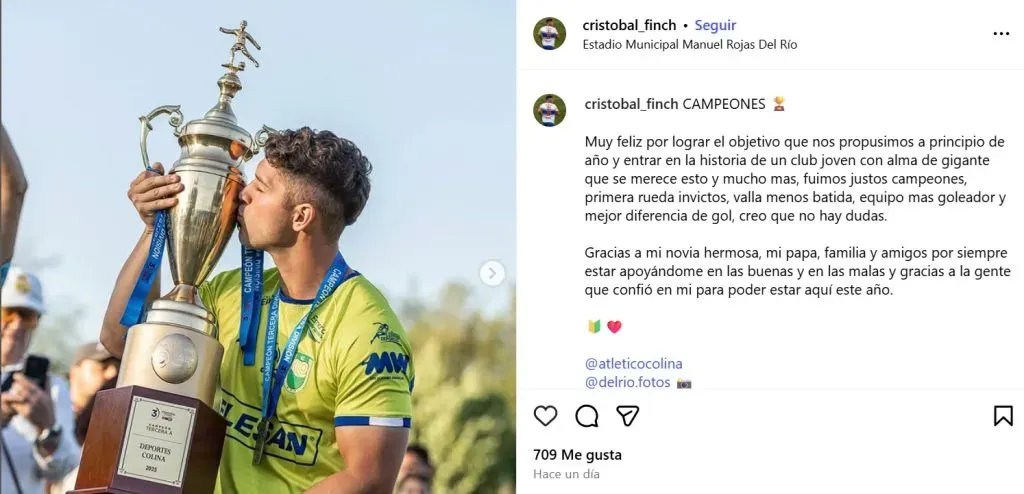Save the post with the bookmark icon
Viewport: 1024px width, 494px height.
1003,416
